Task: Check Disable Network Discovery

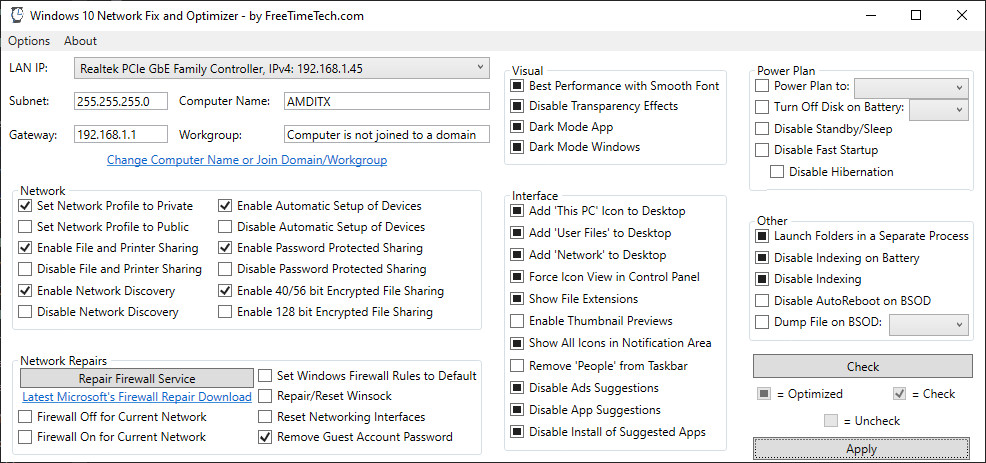Action: (x=25, y=311)
